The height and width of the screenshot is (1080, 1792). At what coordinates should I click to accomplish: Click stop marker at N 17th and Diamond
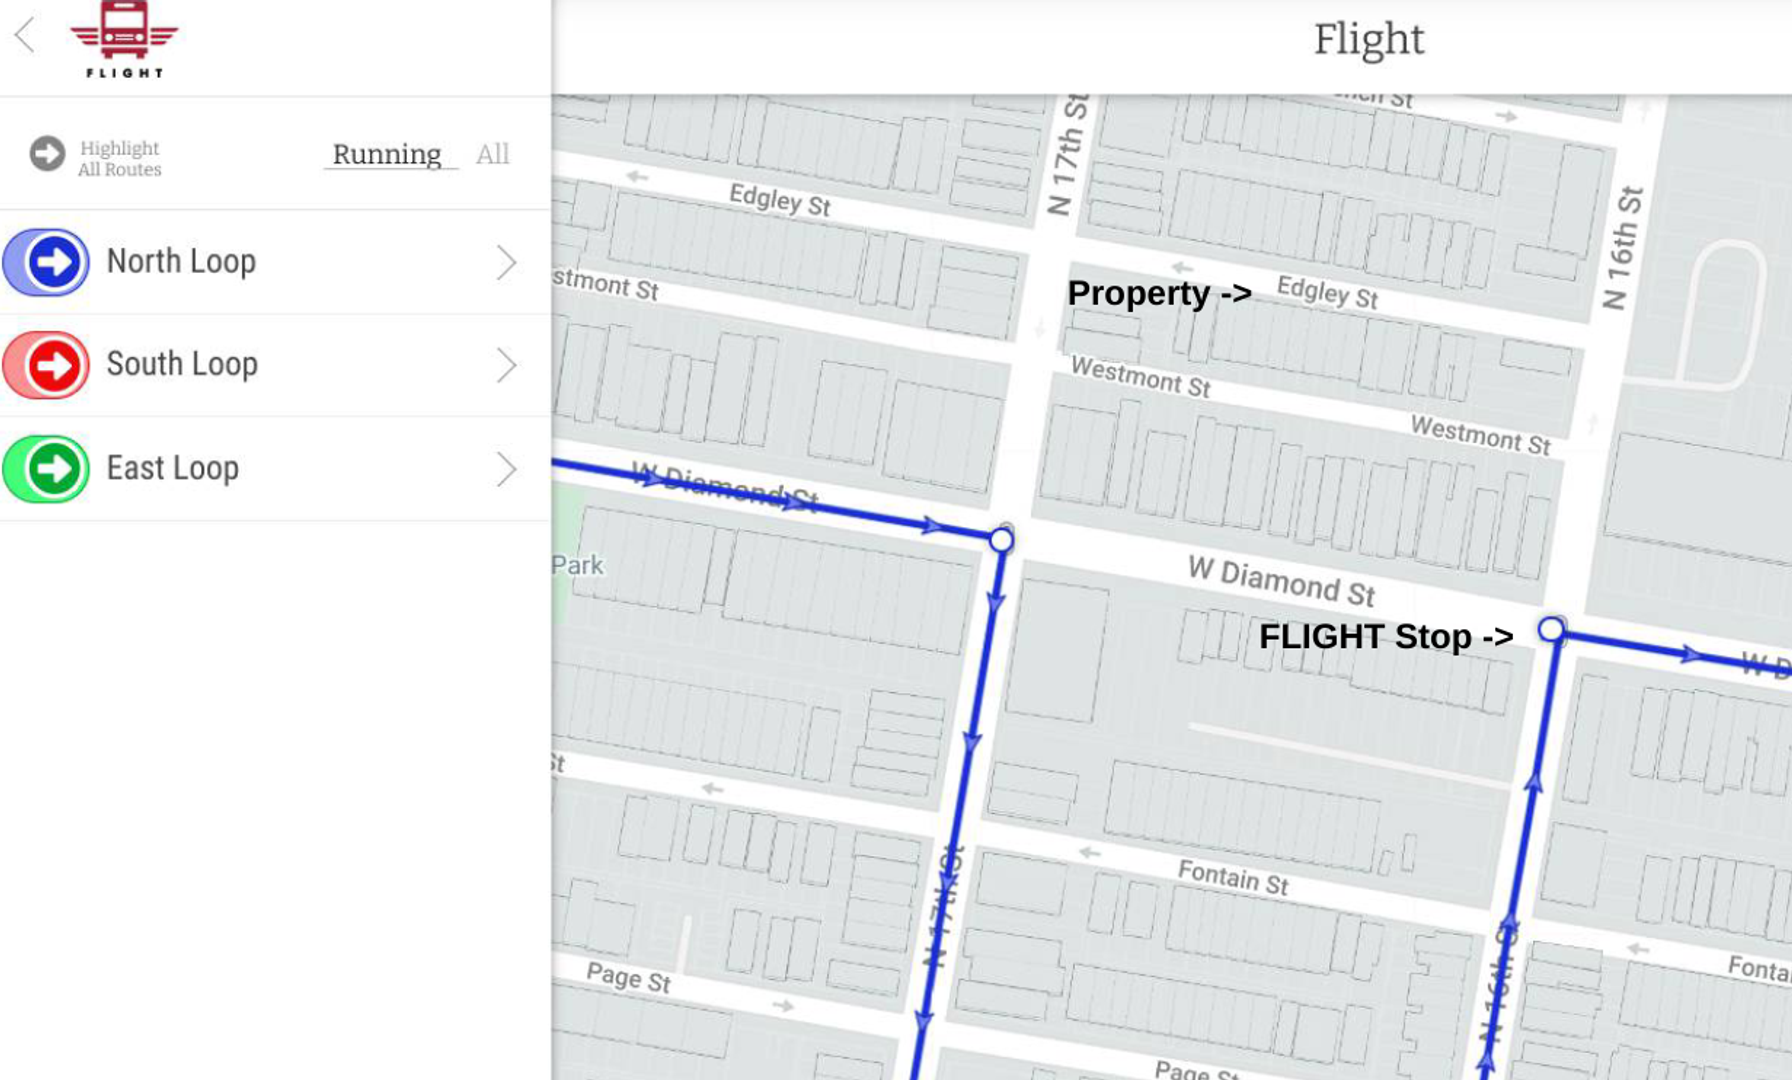point(1001,541)
